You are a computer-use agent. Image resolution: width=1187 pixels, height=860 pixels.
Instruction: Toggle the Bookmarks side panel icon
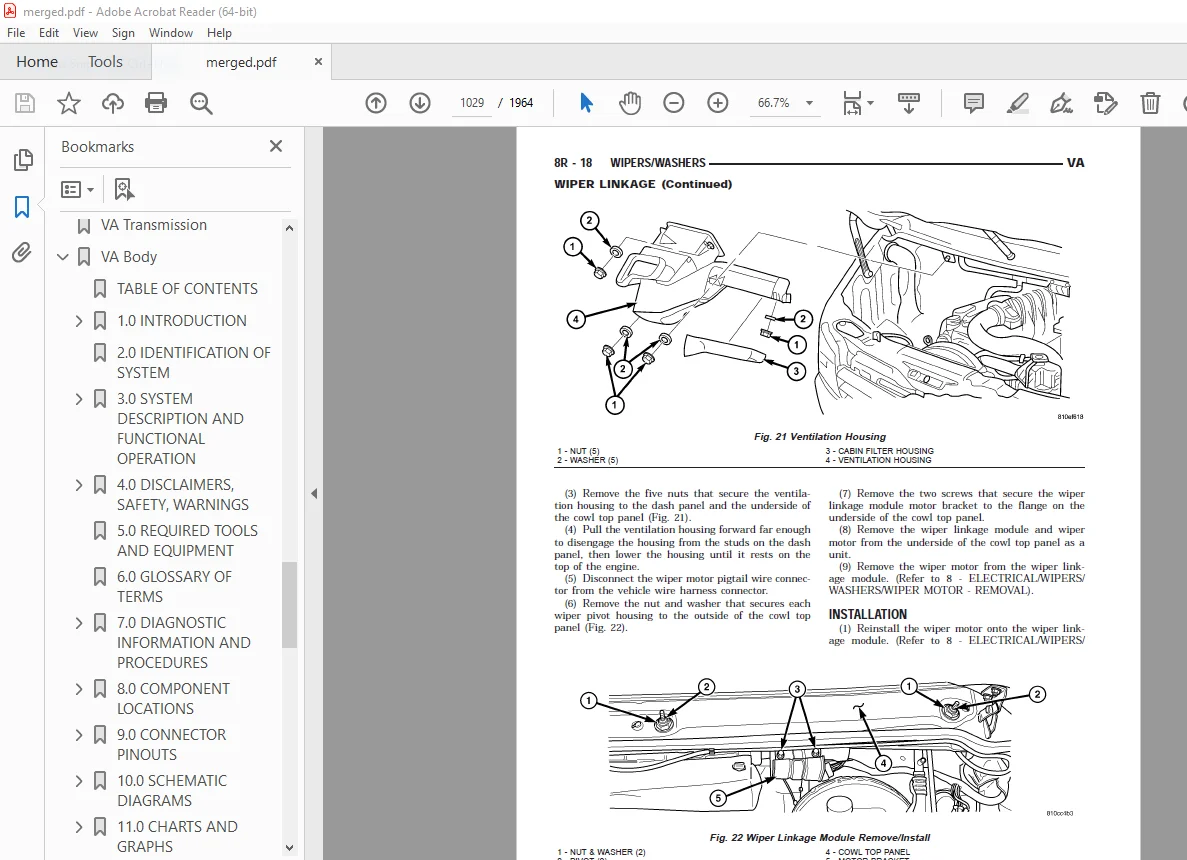point(22,207)
